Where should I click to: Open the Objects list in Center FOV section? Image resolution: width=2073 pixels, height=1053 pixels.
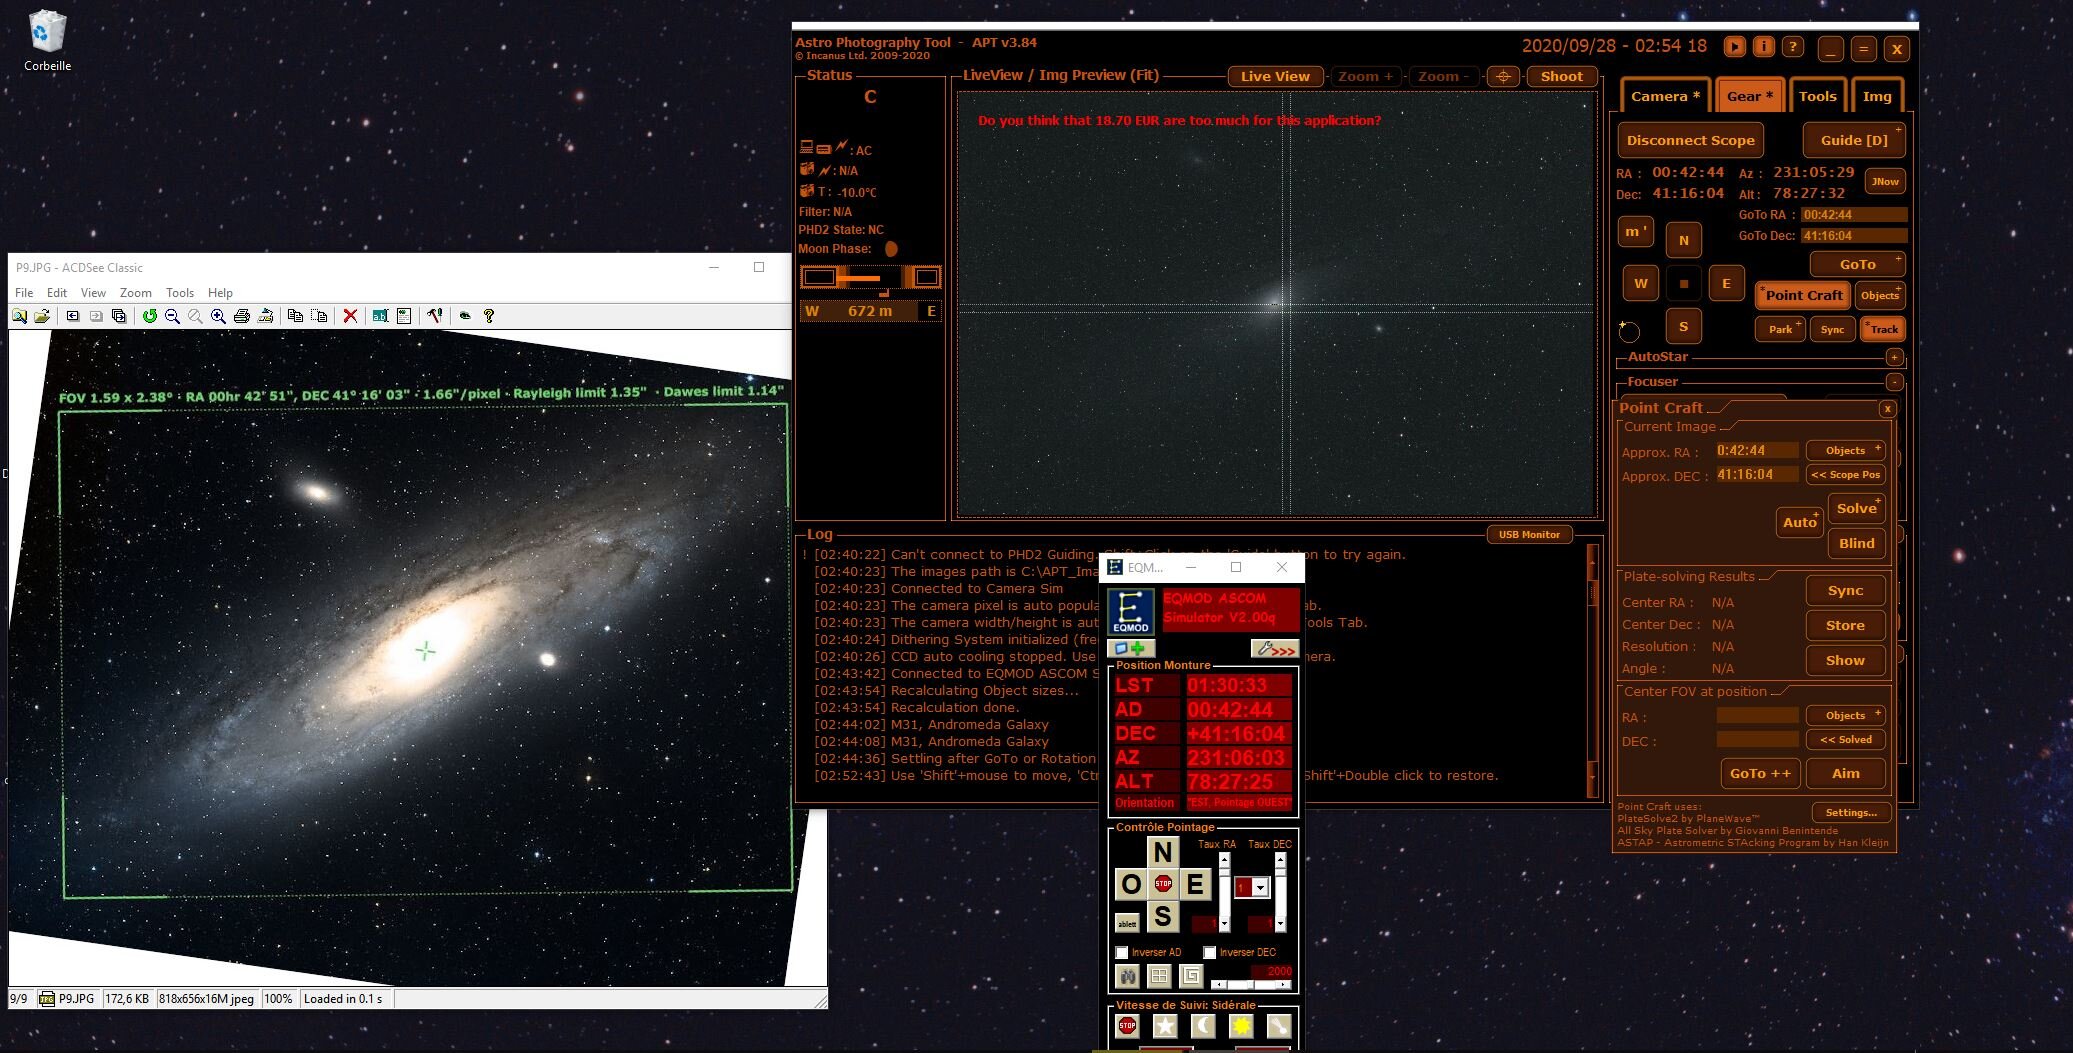1846,715
